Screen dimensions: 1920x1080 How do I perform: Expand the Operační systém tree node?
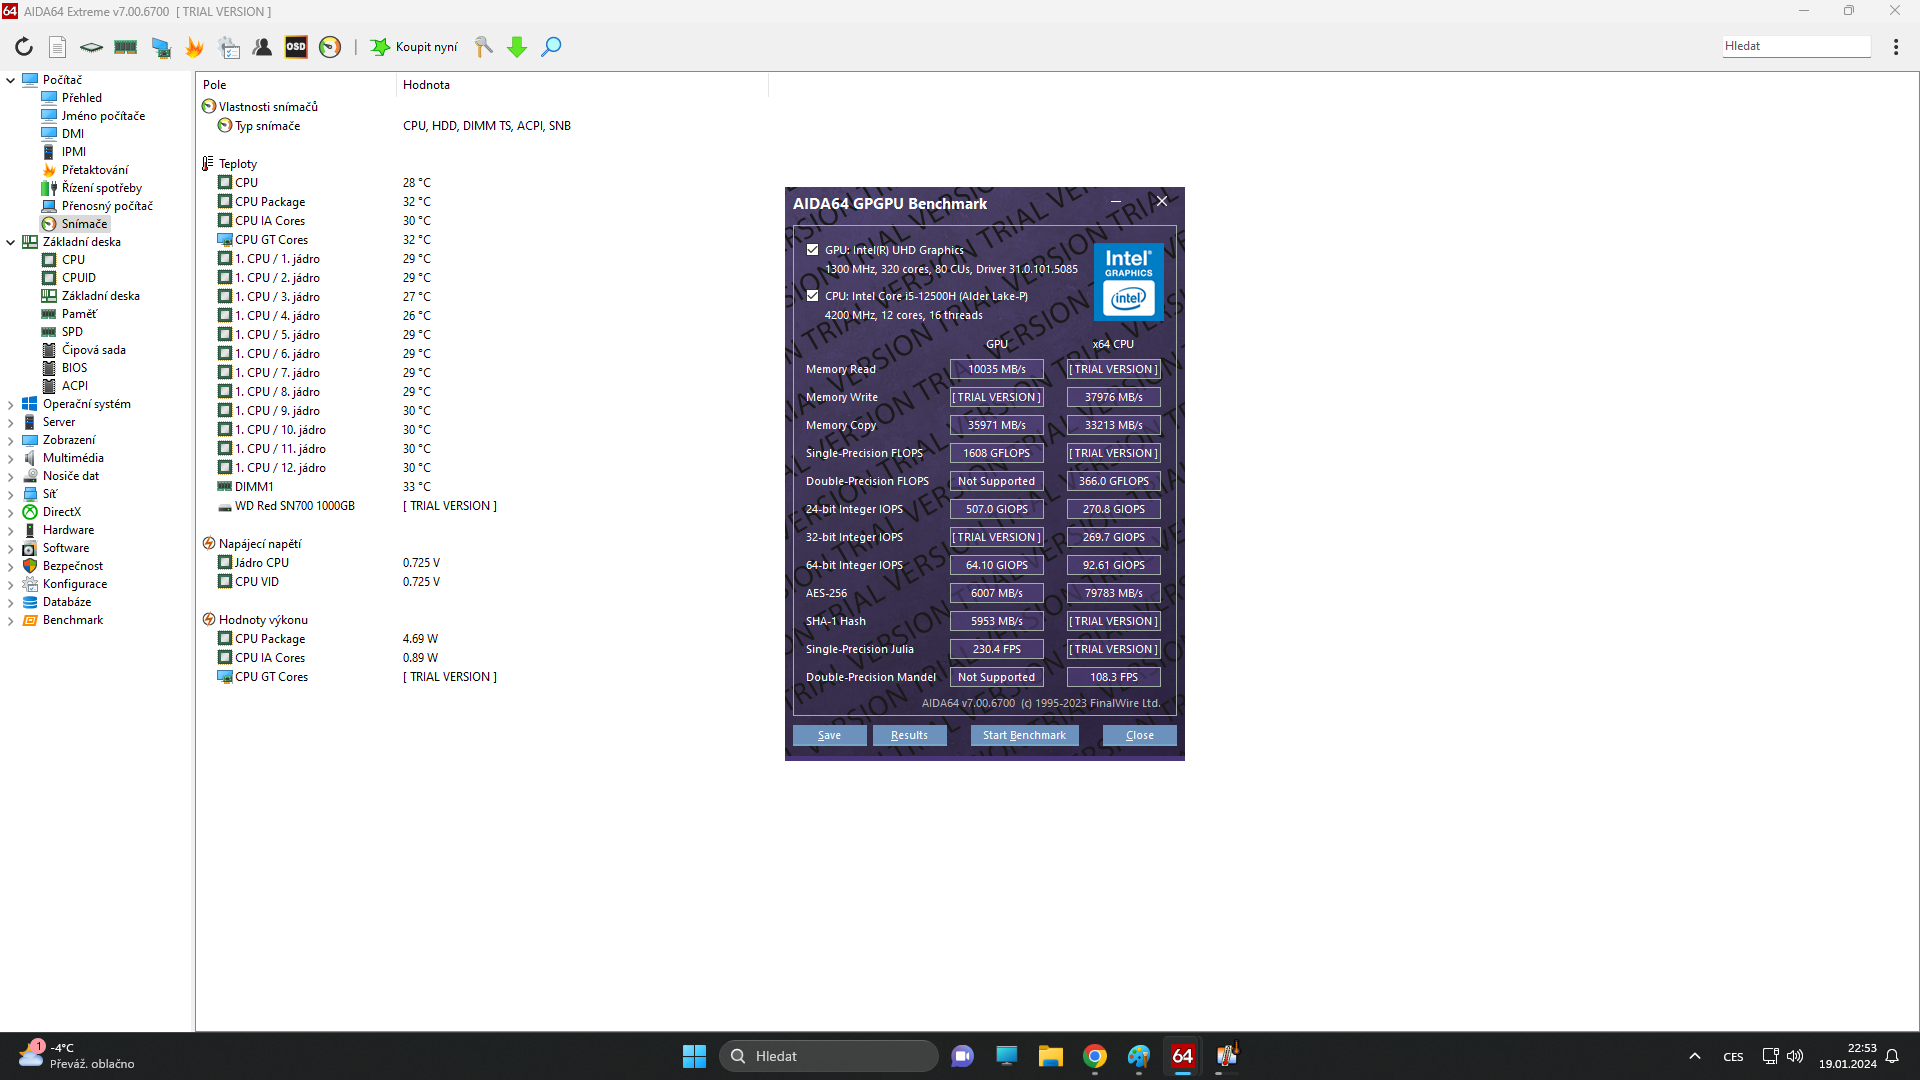click(11, 405)
